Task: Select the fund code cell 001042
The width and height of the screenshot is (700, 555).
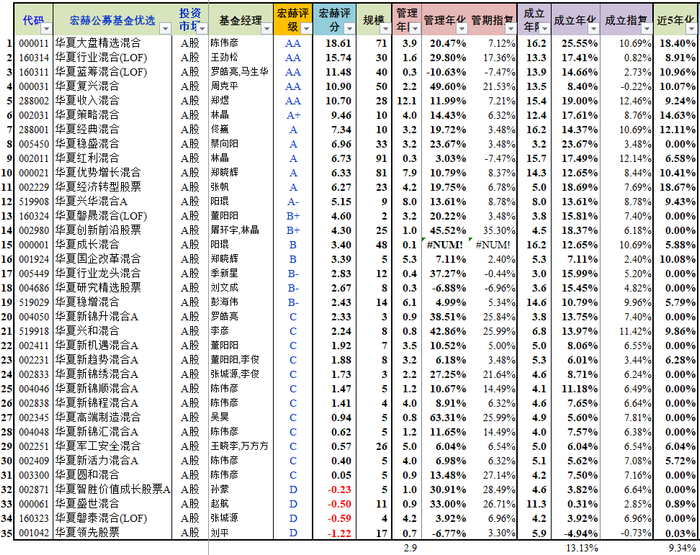Action: [x=34, y=533]
